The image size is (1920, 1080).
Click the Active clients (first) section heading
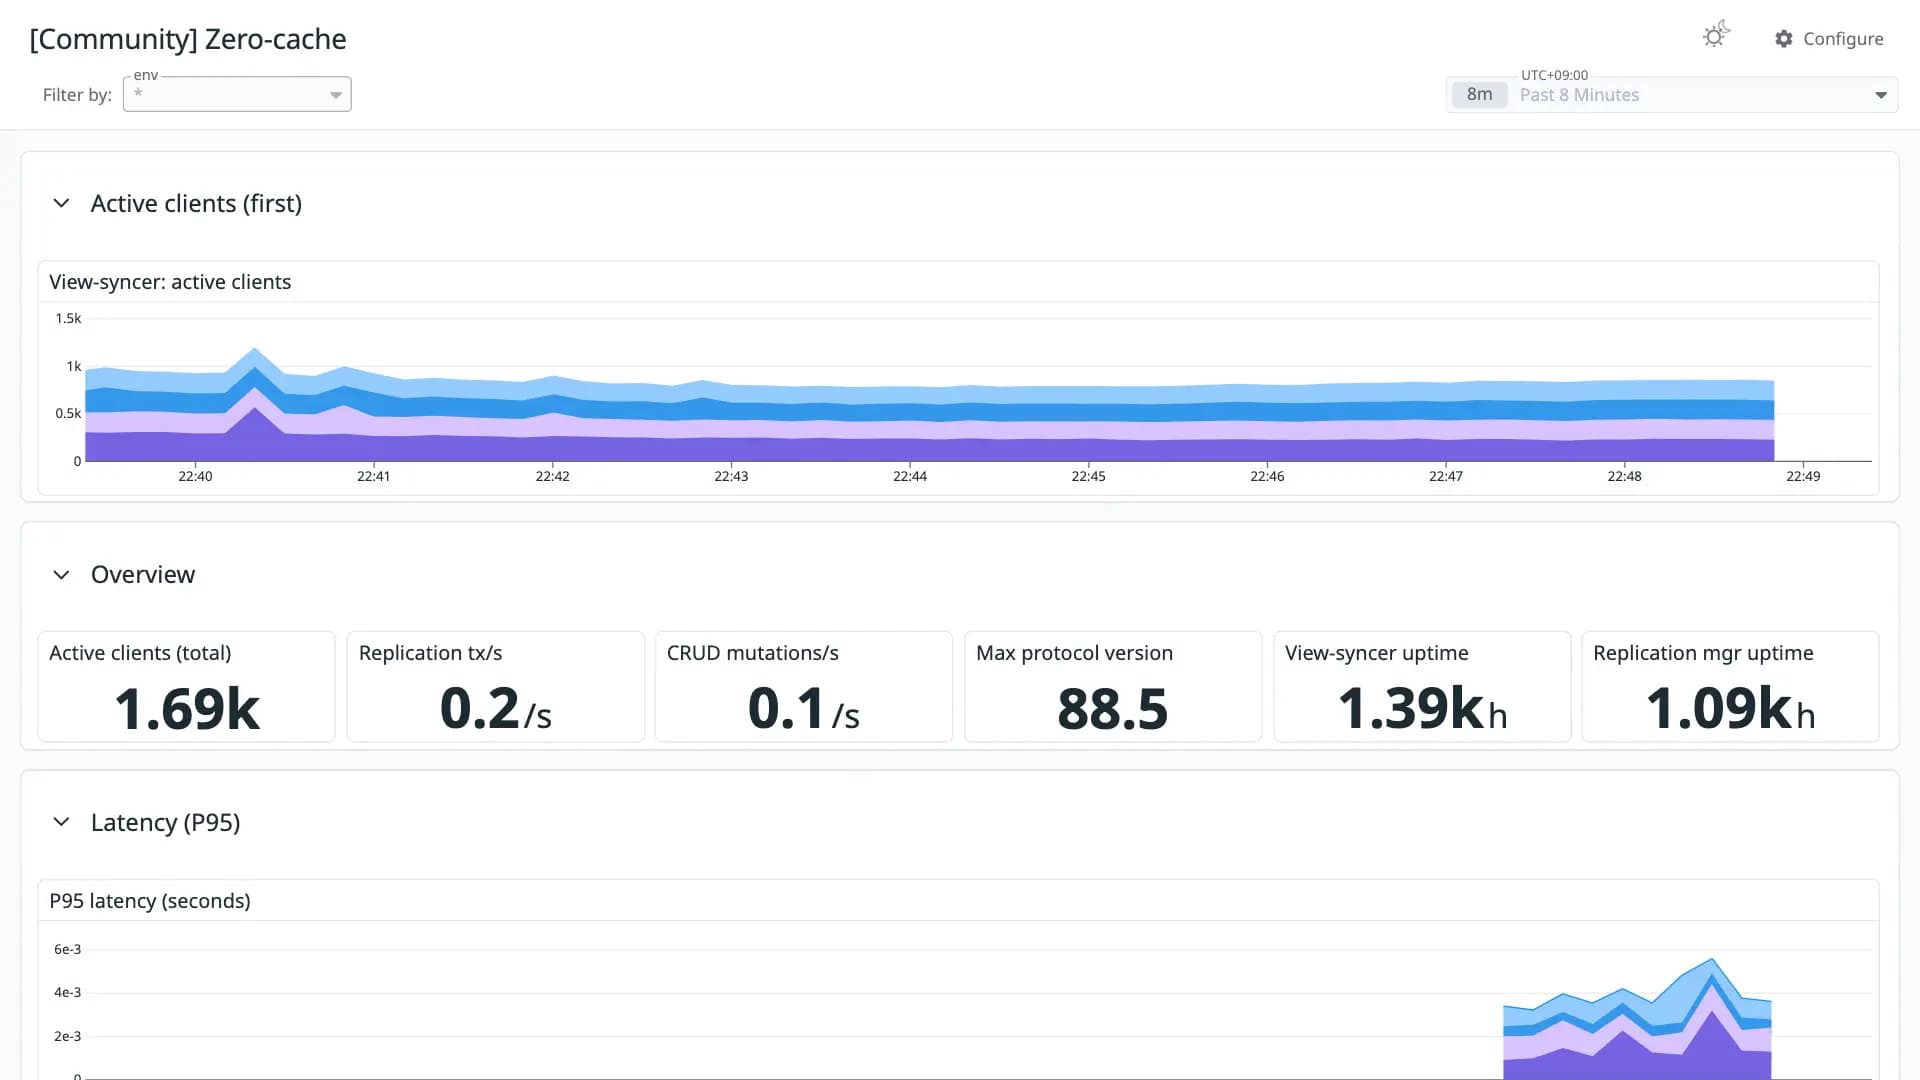[x=196, y=203]
